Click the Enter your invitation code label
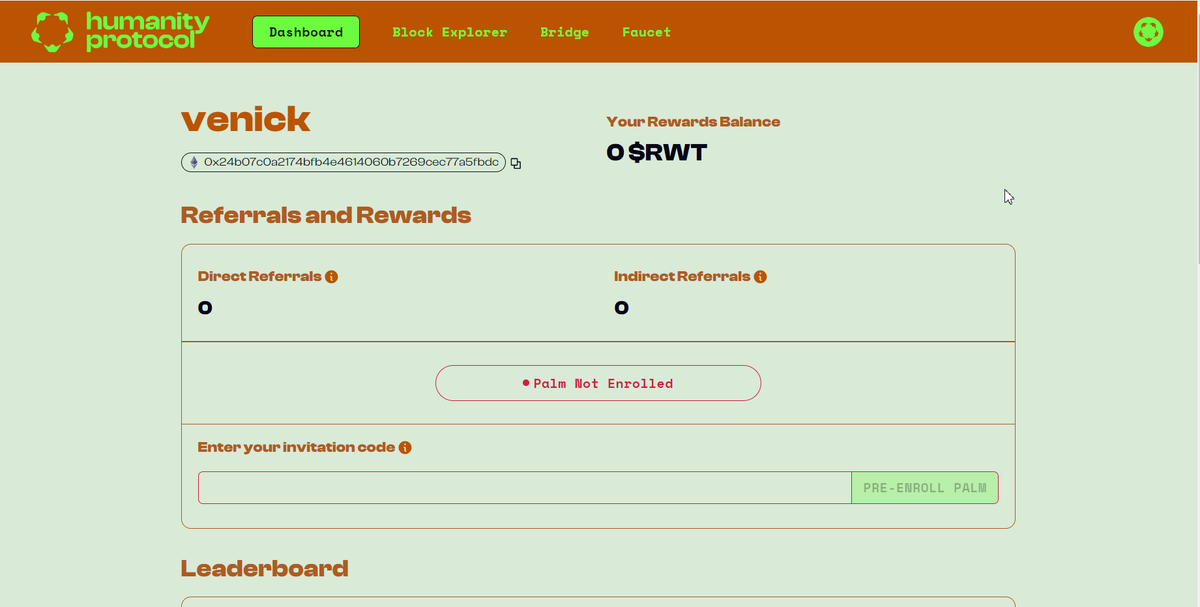 coord(296,448)
